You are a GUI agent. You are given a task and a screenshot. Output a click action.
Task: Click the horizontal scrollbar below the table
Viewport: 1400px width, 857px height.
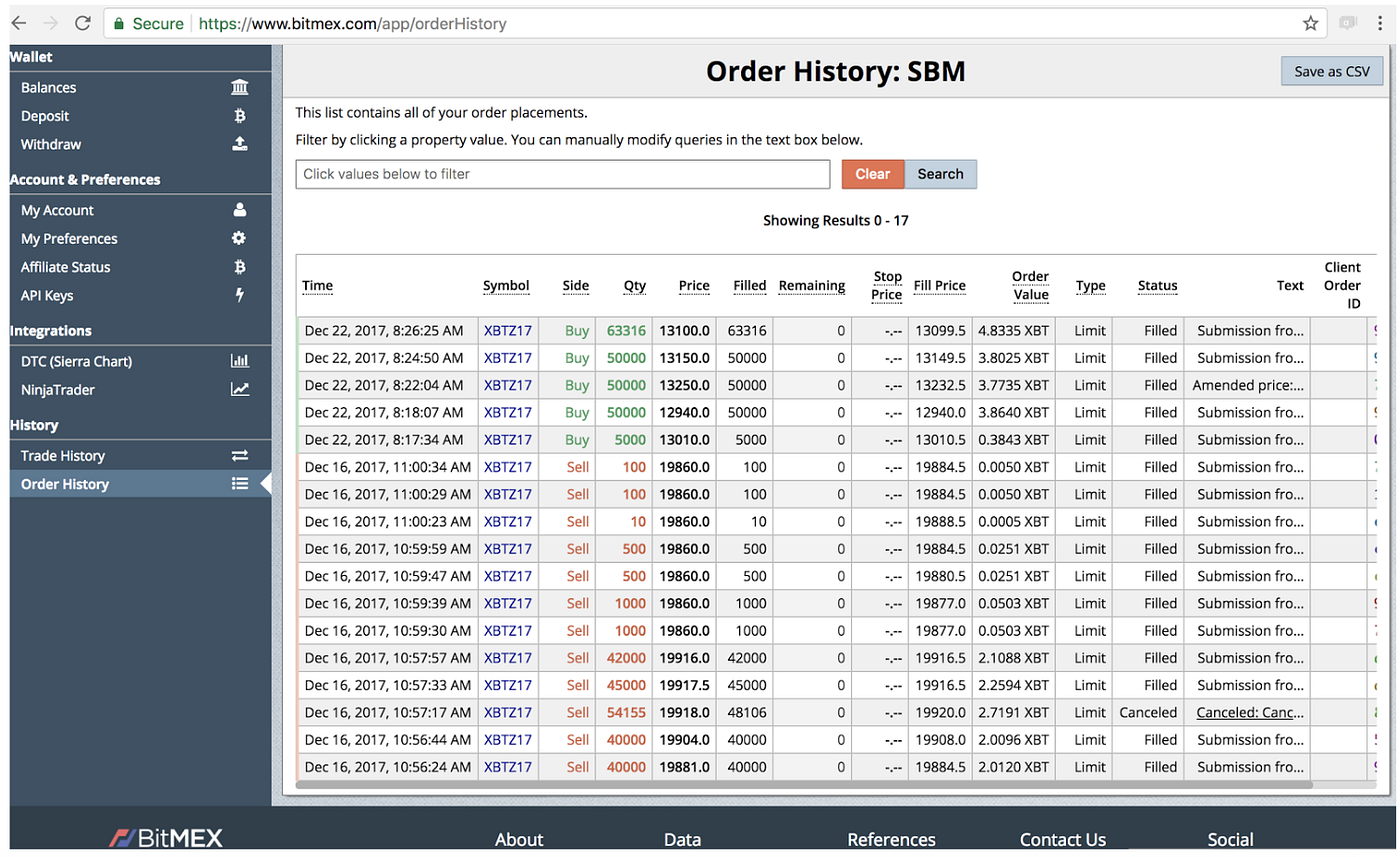point(804,785)
